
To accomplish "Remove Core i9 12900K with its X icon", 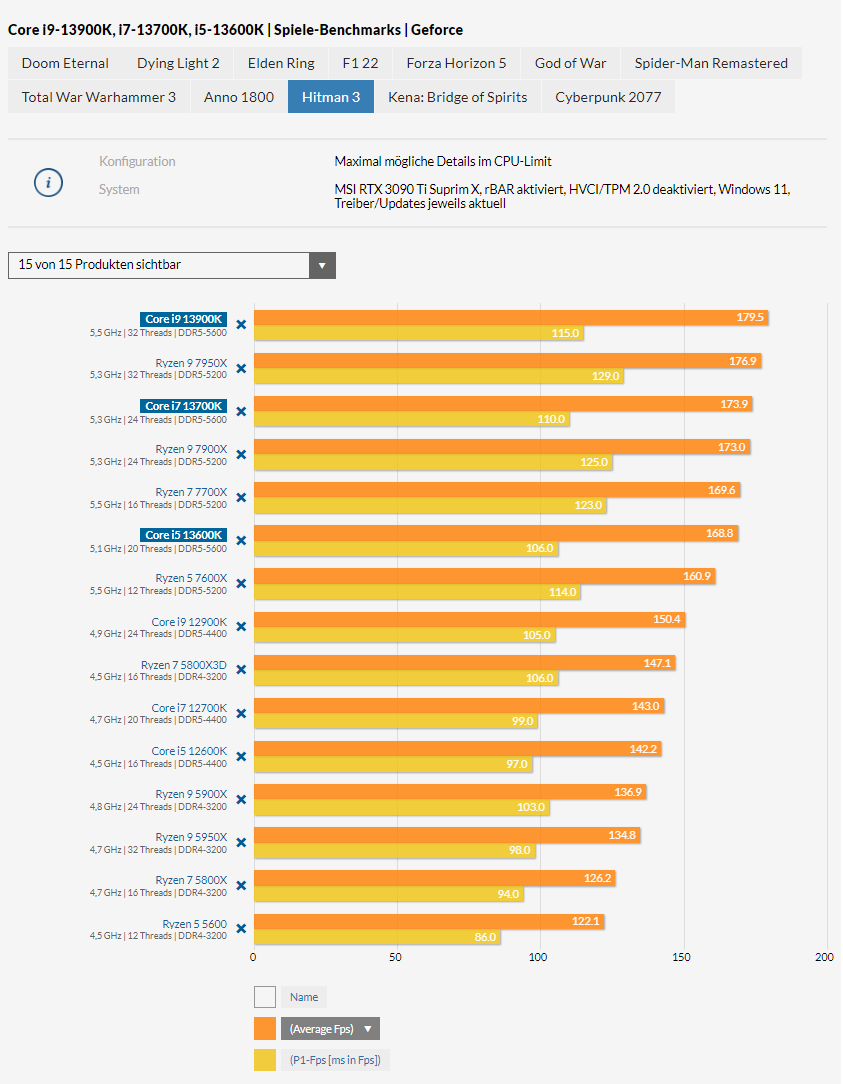I will point(241,626).
